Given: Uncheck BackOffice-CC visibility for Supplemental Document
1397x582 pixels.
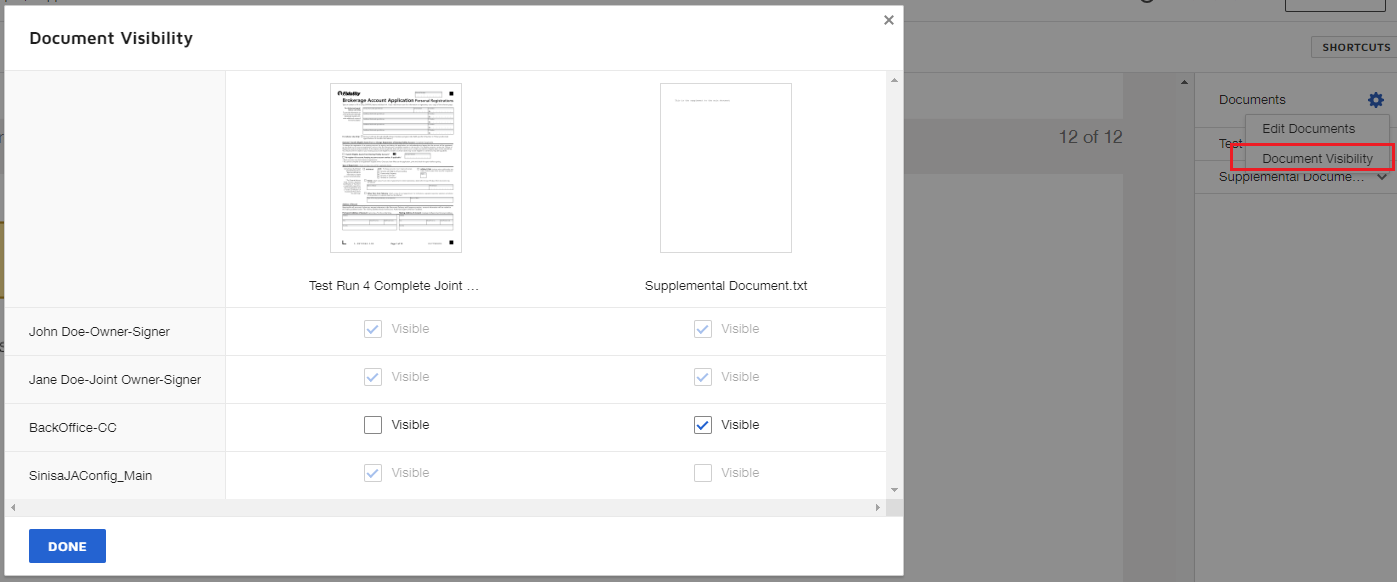Looking at the screenshot, I should [703, 425].
